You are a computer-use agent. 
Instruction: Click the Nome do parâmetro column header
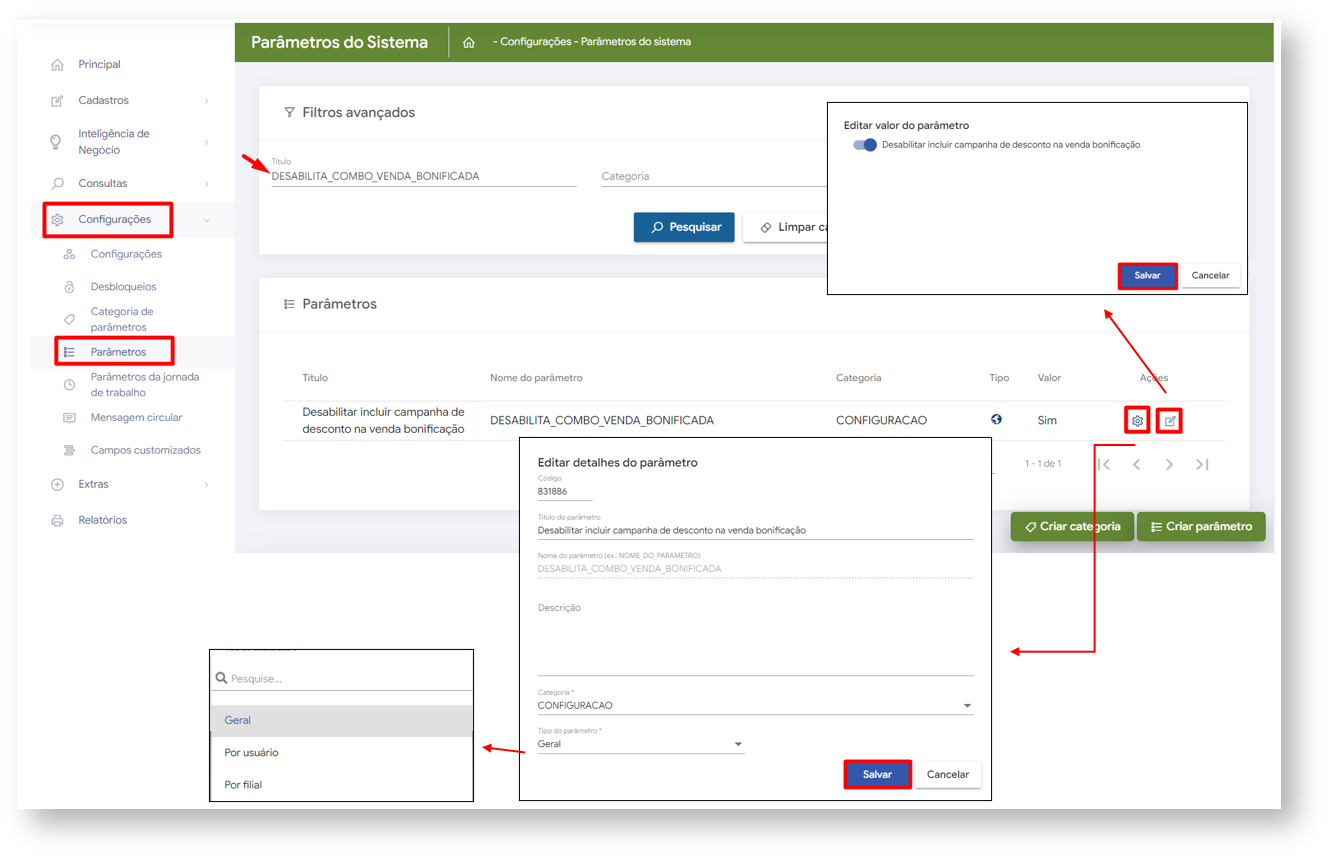(536, 378)
